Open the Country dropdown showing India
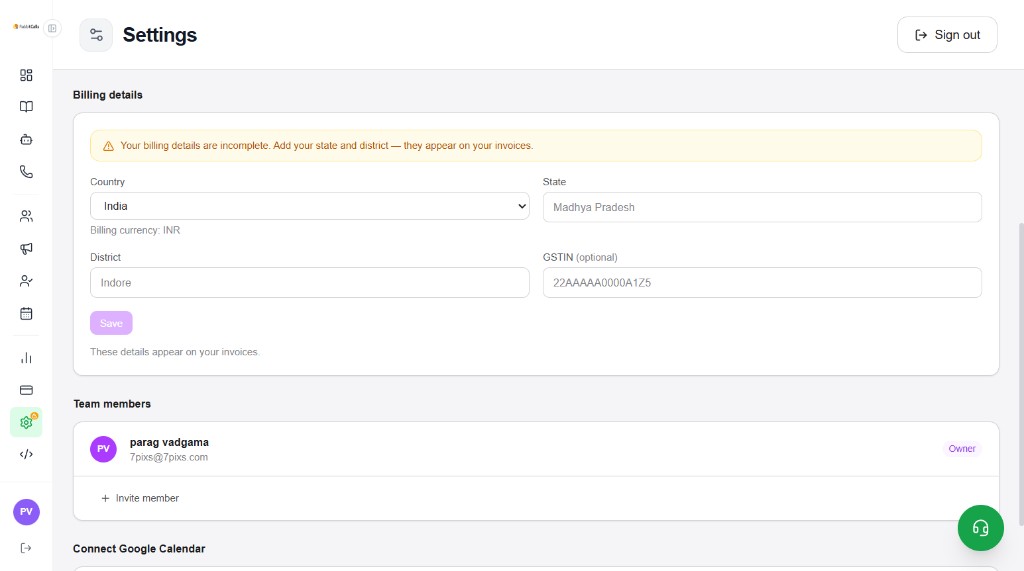The image size is (1024, 571). (310, 206)
